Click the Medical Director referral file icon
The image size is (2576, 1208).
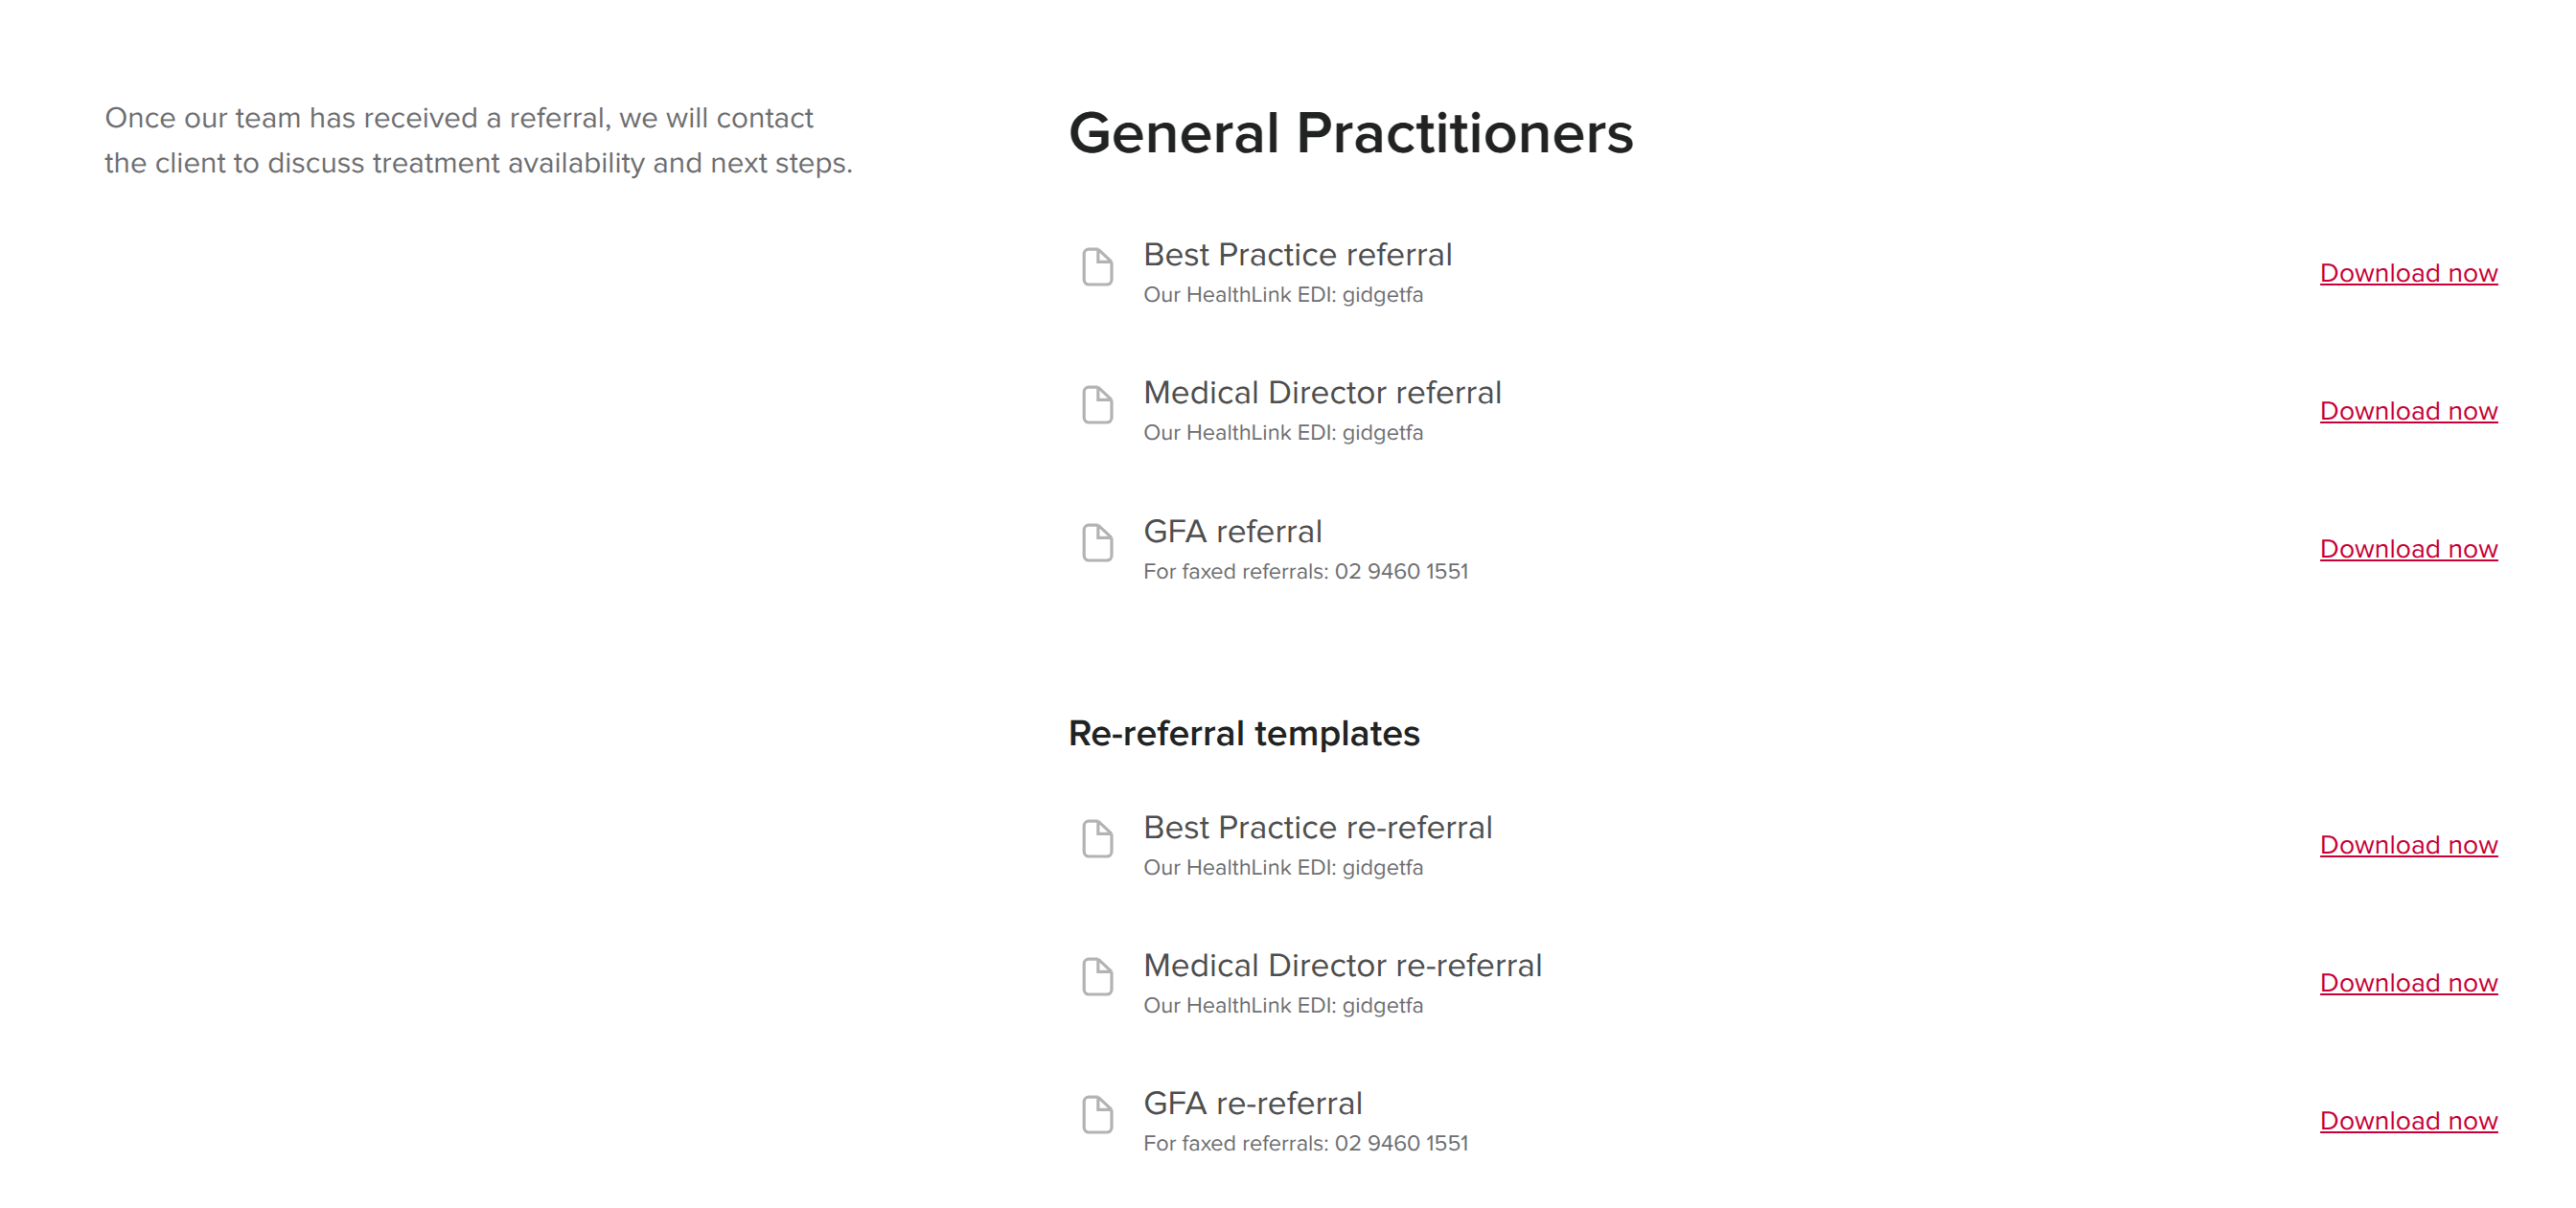(1097, 405)
